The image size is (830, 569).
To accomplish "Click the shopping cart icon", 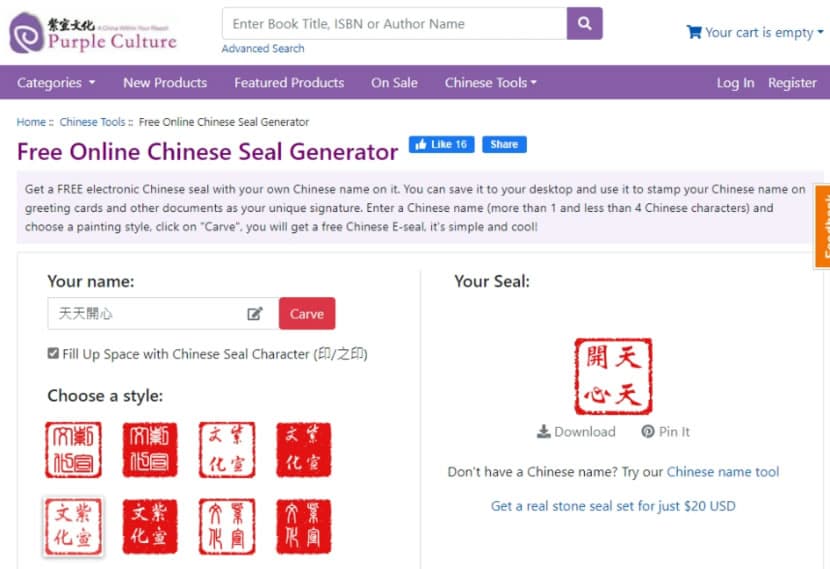I will [x=693, y=32].
